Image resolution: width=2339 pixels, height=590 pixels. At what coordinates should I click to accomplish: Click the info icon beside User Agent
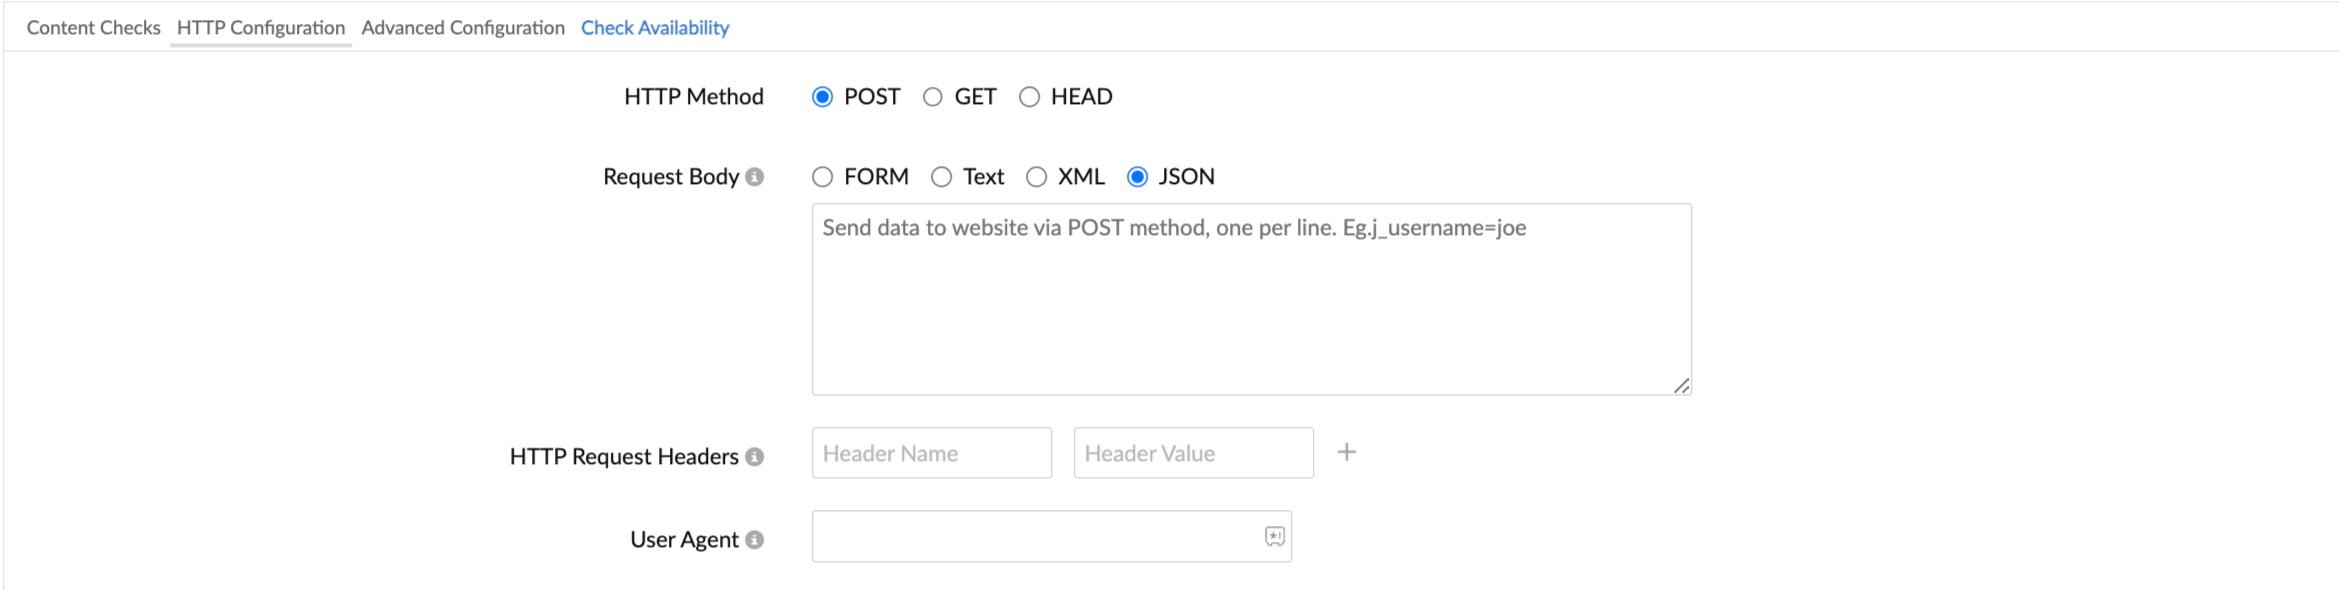[x=755, y=540]
